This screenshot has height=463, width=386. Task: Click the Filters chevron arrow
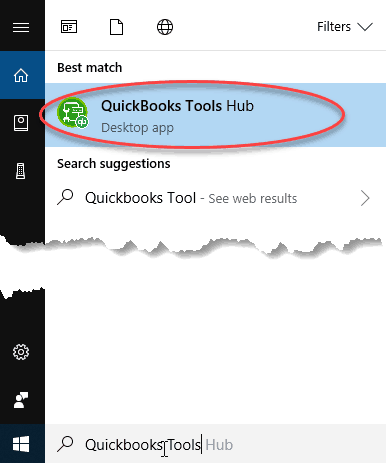[365, 27]
